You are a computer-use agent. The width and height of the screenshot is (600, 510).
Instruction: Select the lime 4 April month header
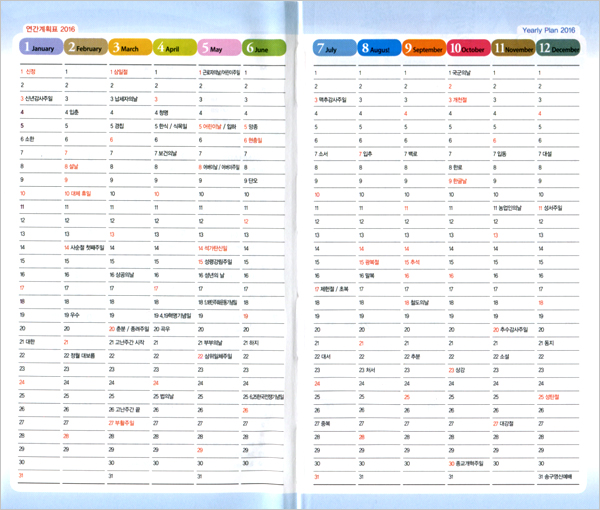click(175, 47)
